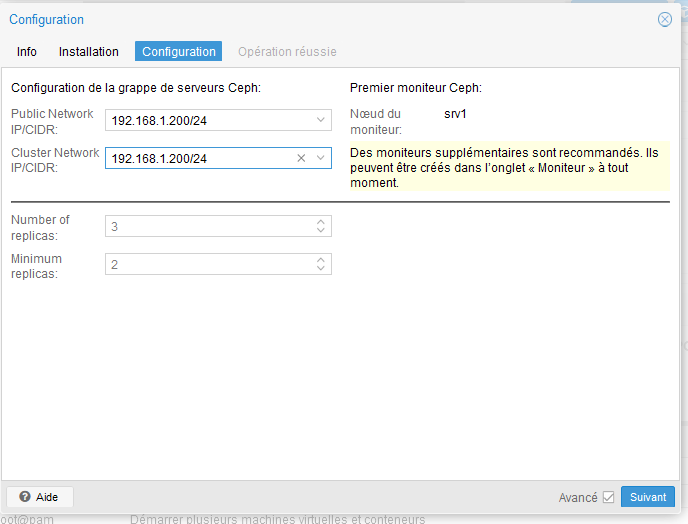Close the Configuration dialog with X icon

point(664,20)
